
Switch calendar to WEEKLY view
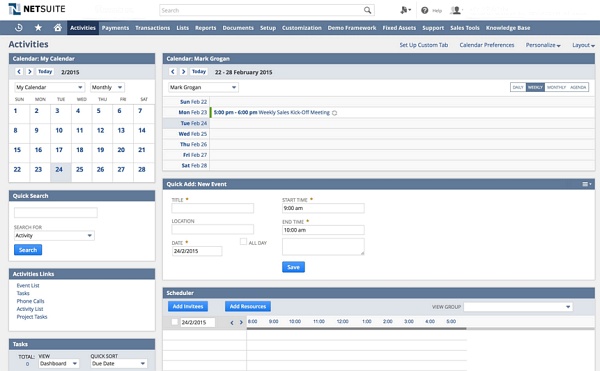click(535, 87)
